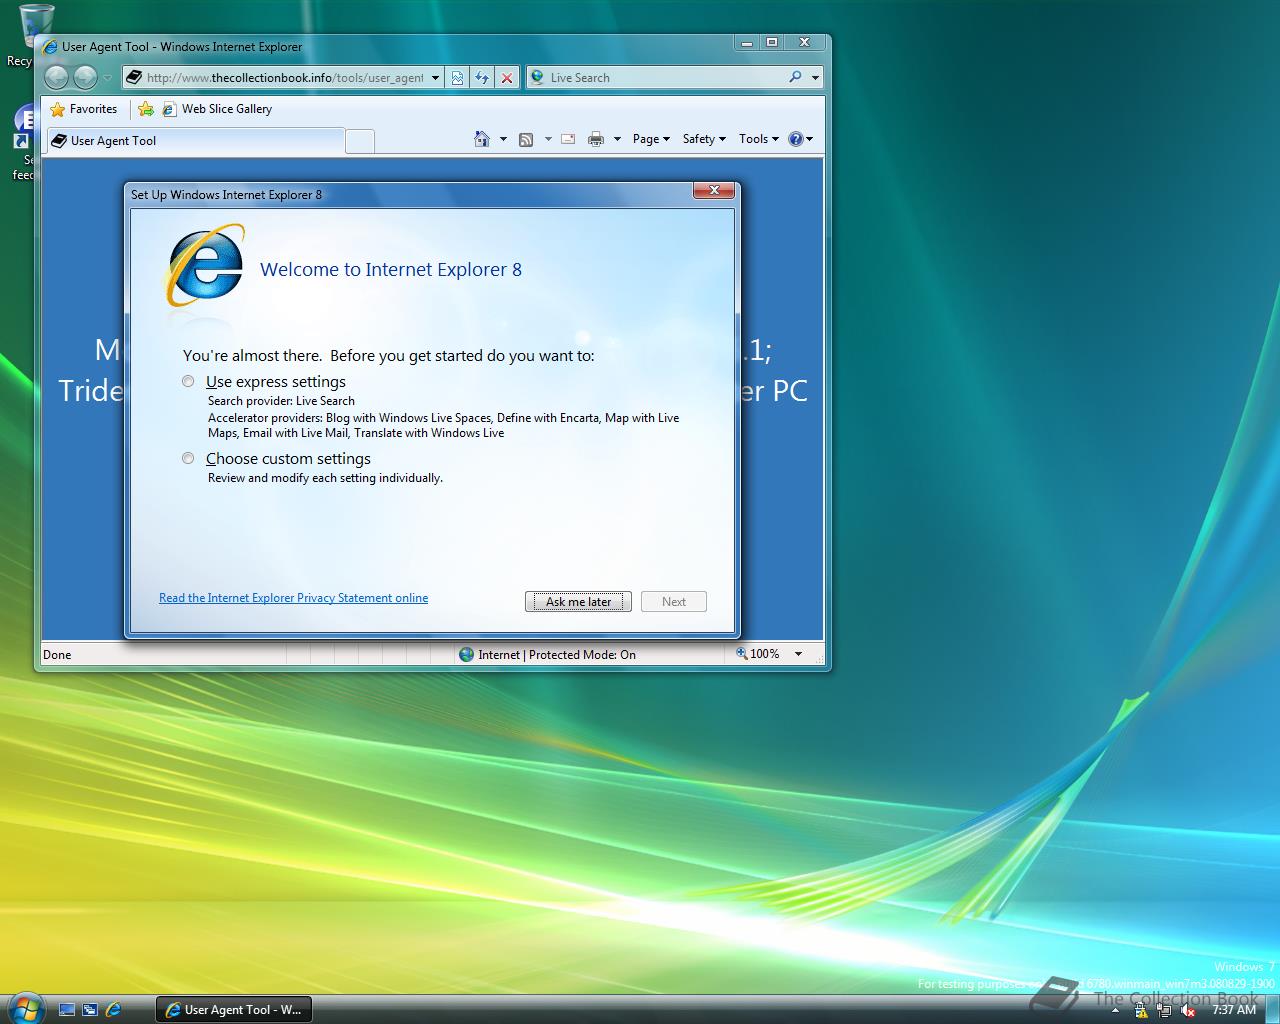The width and height of the screenshot is (1280, 1024).
Task: Expand the Feeds dropdown arrow
Action: click(548, 139)
